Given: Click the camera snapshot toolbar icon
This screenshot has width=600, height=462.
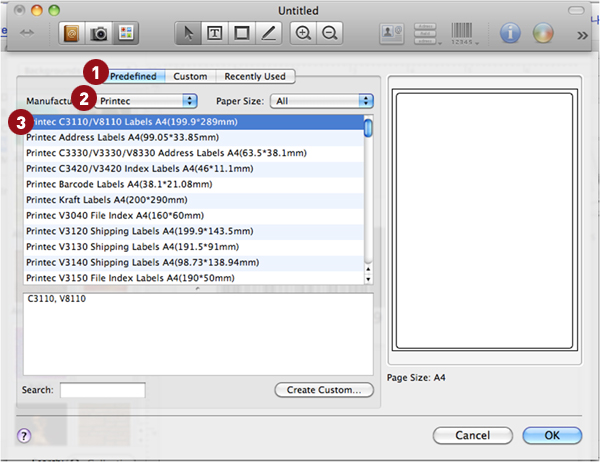Looking at the screenshot, I should click(x=99, y=34).
